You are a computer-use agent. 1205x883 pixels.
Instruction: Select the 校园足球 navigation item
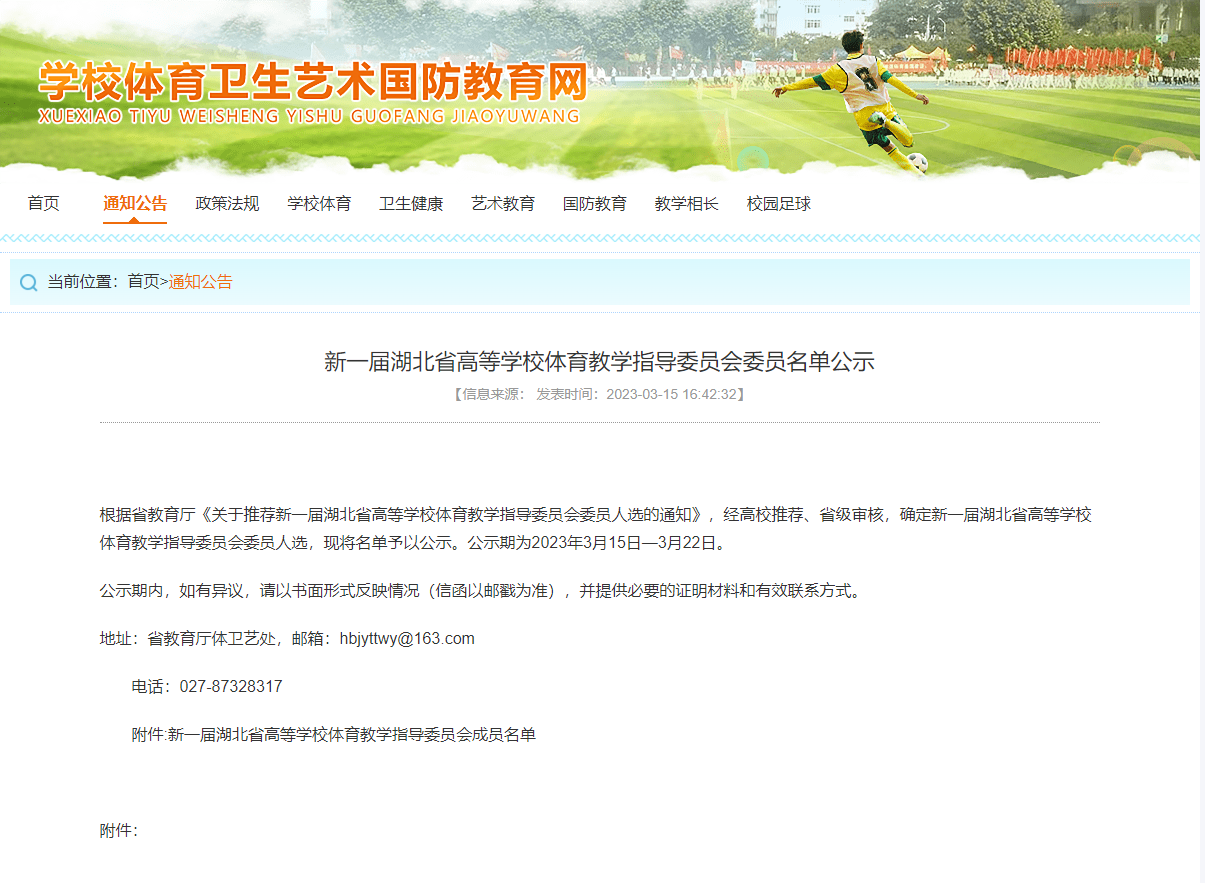779,204
